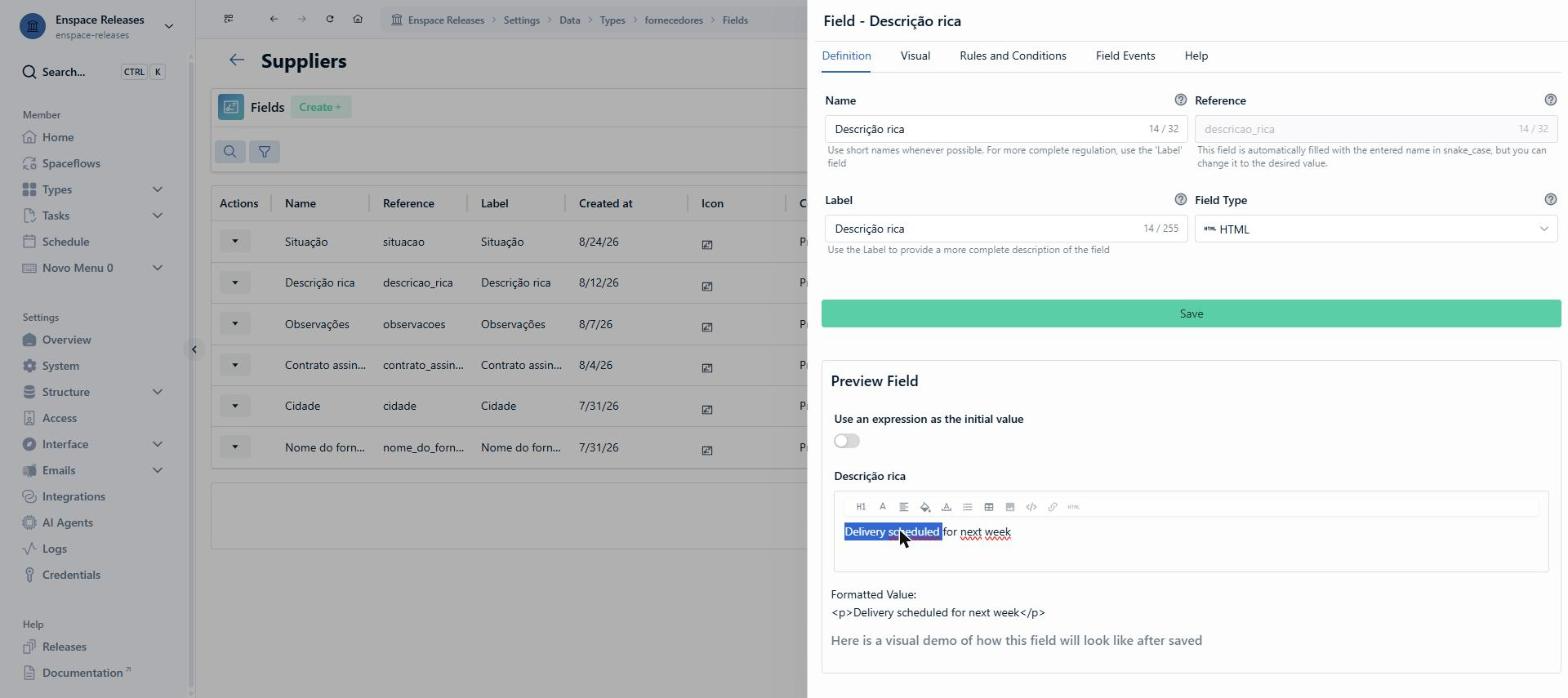The image size is (1568, 698).
Task: Insert an image in the editor
Action: (x=1010, y=507)
